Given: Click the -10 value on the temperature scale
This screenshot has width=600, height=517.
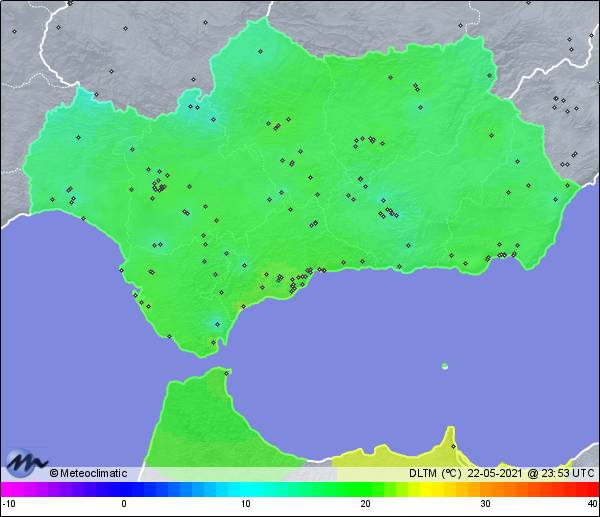Looking at the screenshot, I should 8,504.
